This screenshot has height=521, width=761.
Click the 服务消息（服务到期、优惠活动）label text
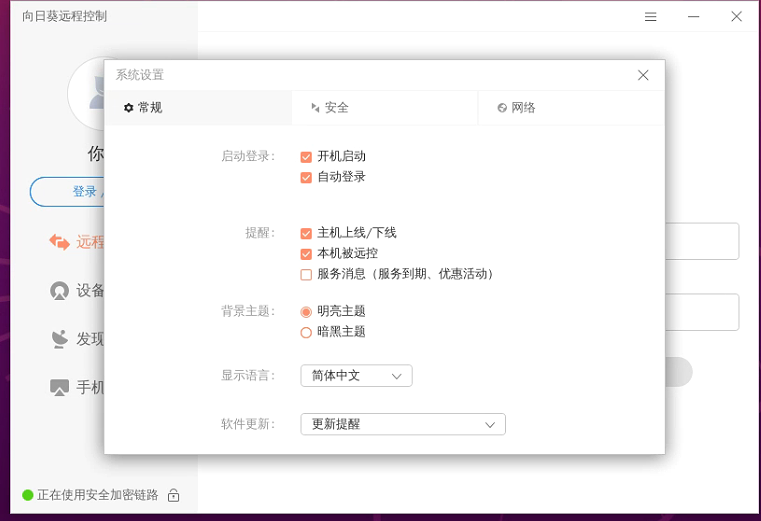click(x=405, y=274)
